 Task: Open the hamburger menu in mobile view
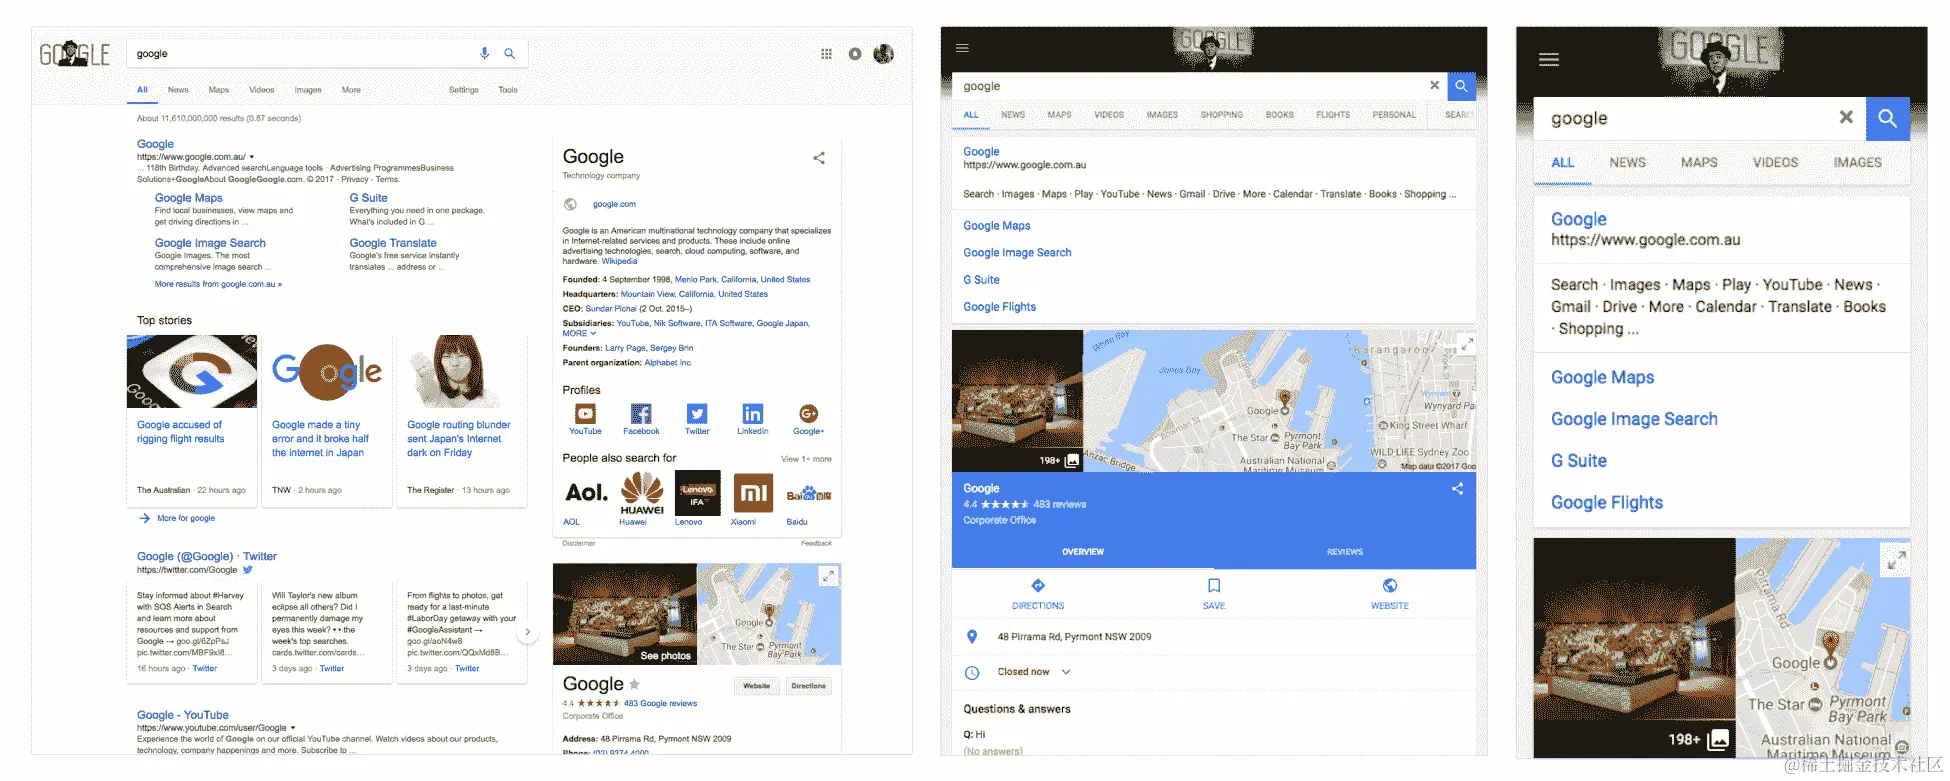tap(1549, 60)
